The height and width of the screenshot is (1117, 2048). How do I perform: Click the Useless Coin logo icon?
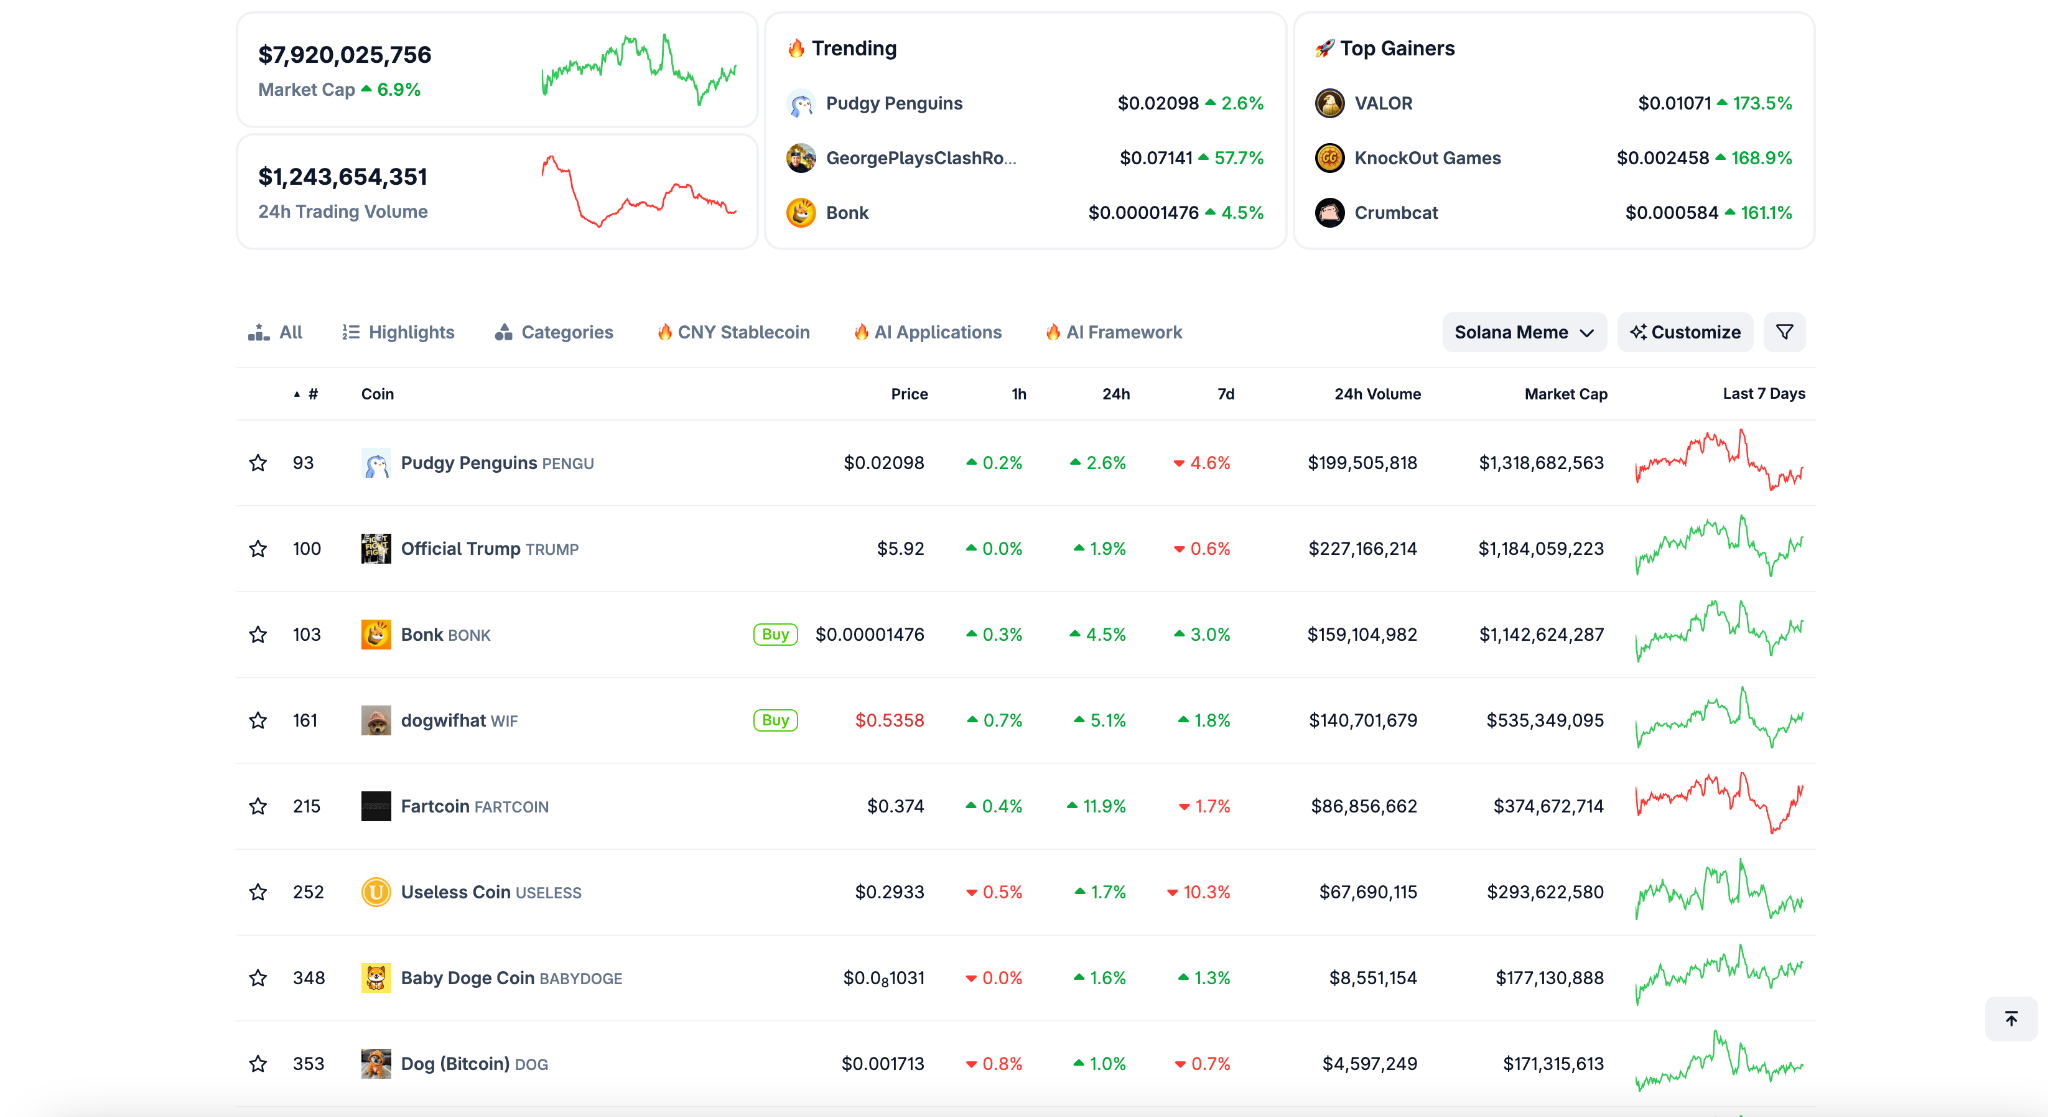(x=376, y=892)
